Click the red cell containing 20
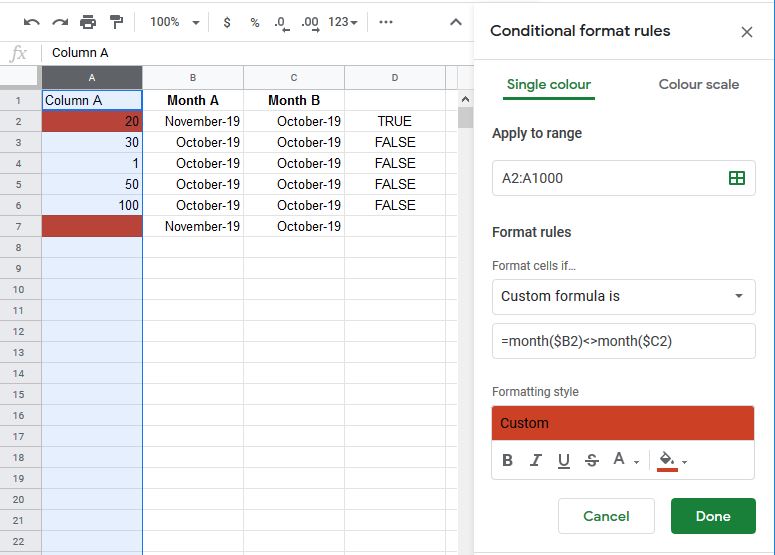The width and height of the screenshot is (775, 555). pos(92,122)
